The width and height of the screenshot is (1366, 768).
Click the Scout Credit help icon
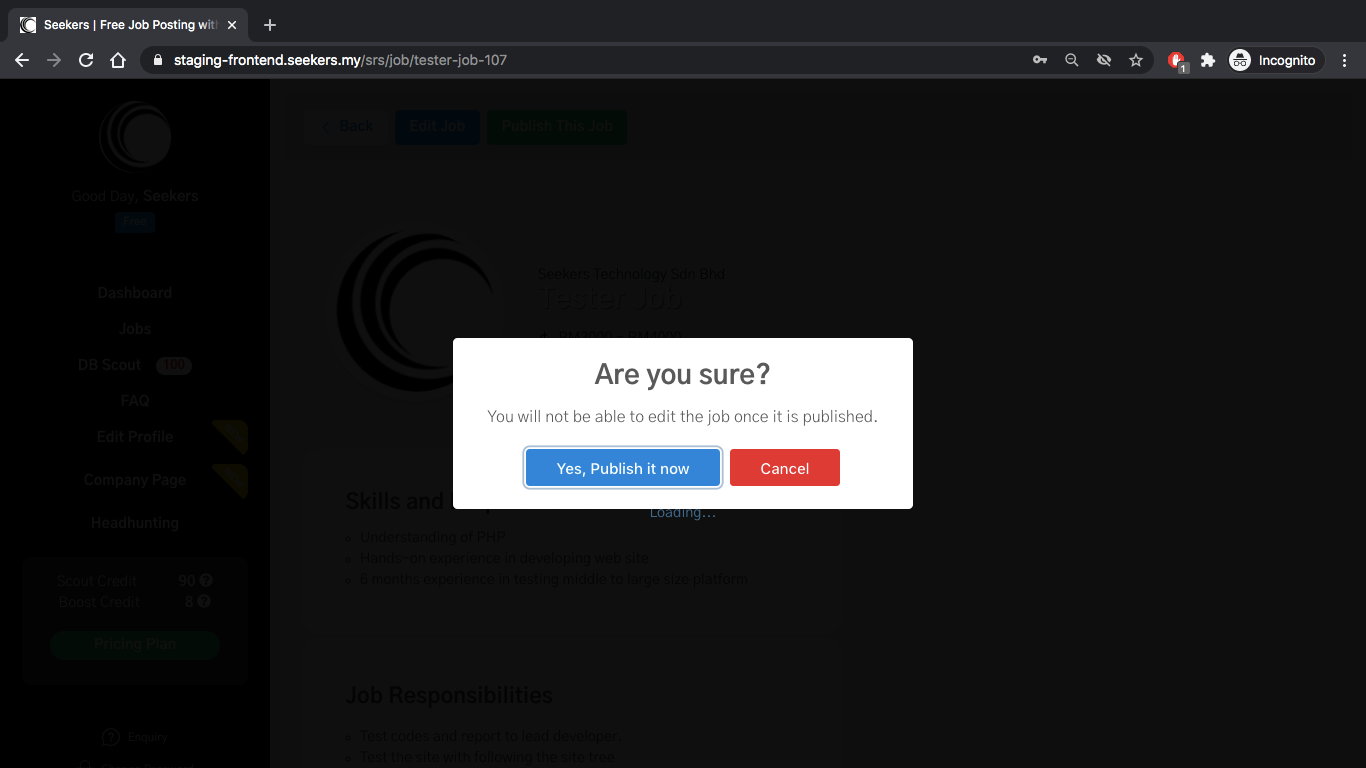(x=205, y=580)
